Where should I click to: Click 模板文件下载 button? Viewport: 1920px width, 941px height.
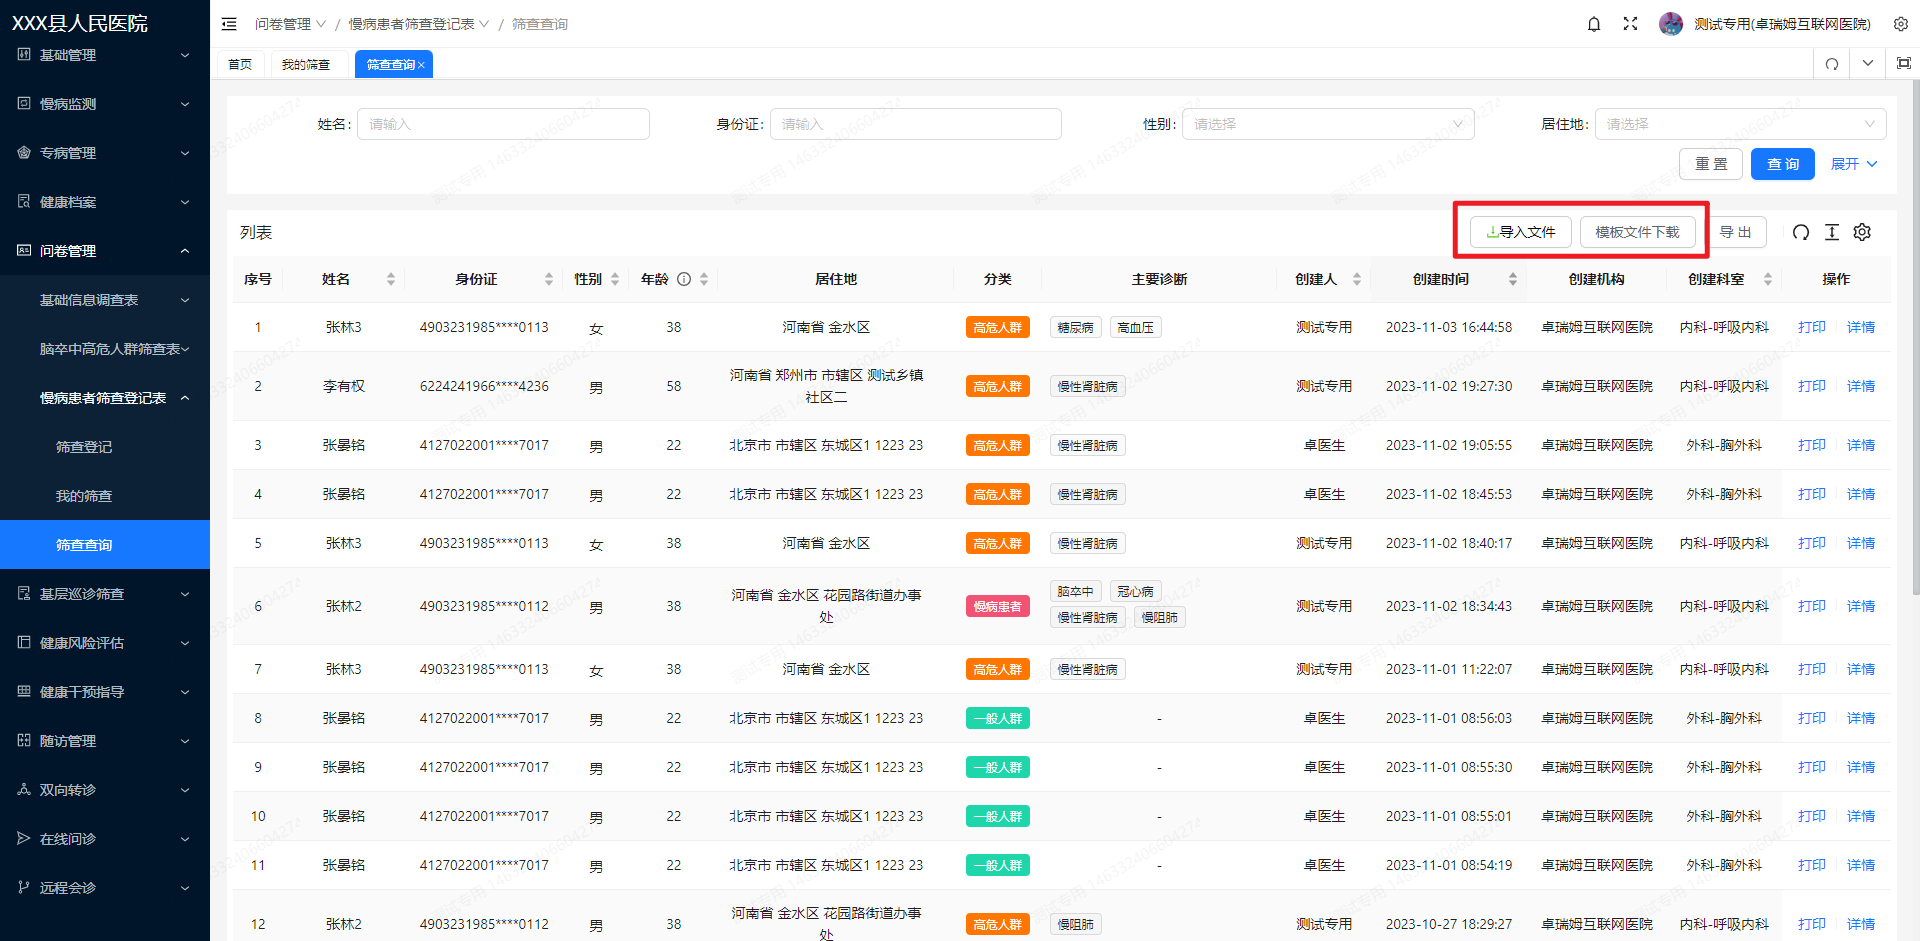click(1638, 232)
